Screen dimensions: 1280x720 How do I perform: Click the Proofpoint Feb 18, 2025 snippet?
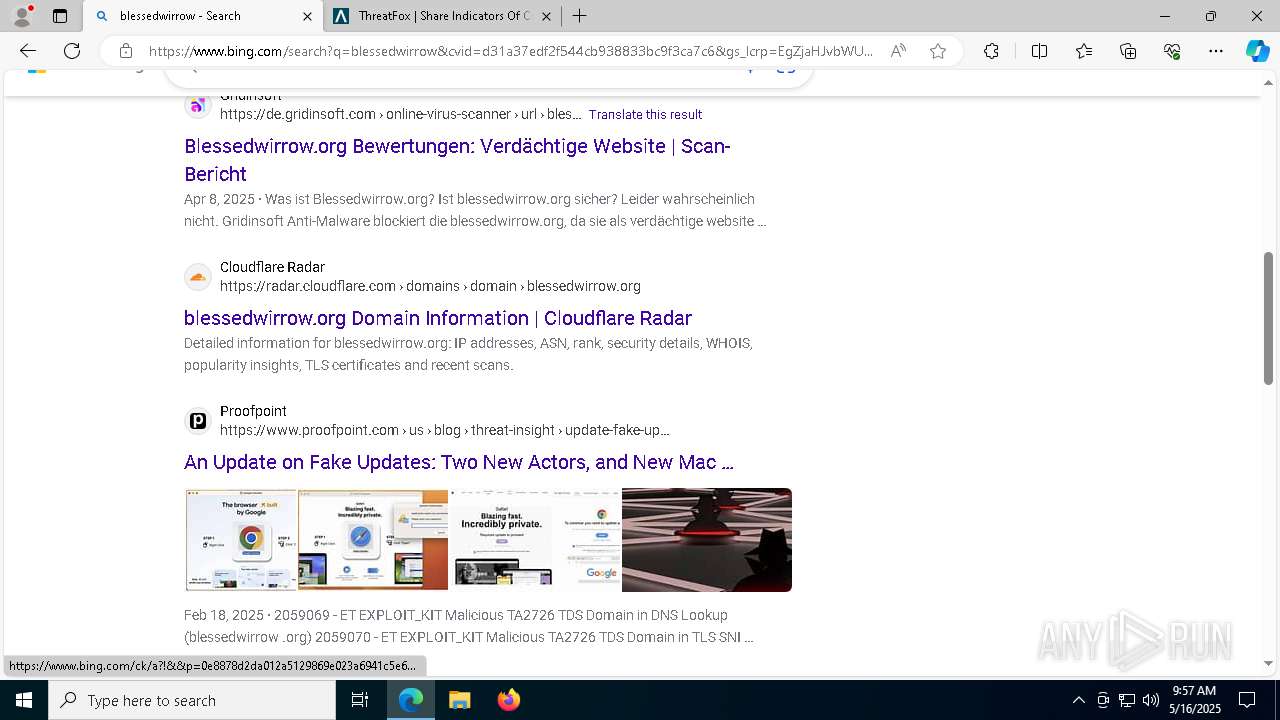coord(469,626)
